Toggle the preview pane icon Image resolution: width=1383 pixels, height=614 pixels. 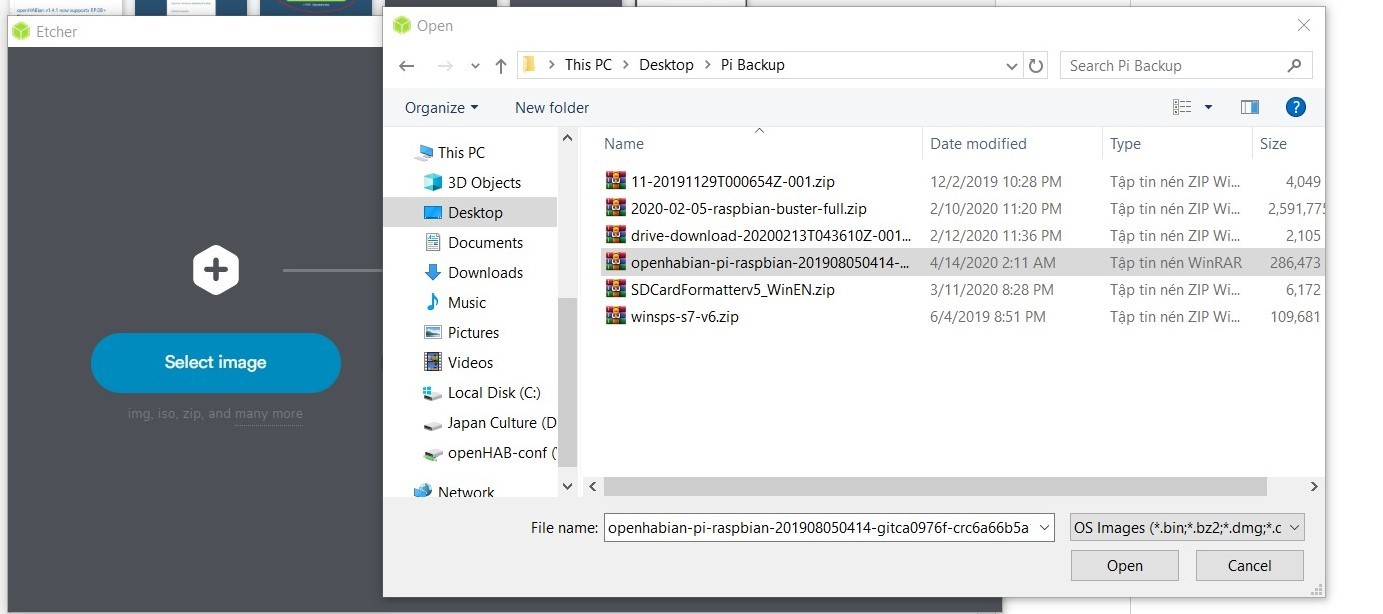tap(1249, 107)
